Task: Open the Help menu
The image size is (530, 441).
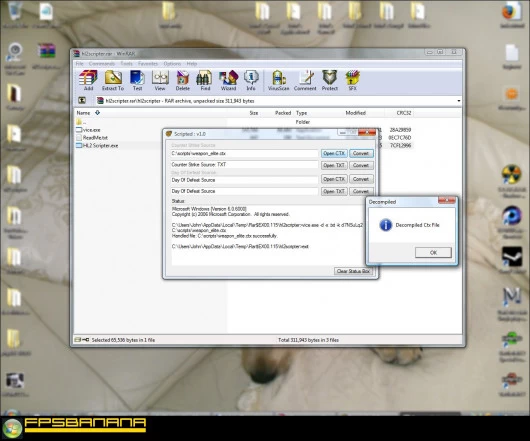Action: pos(192,64)
